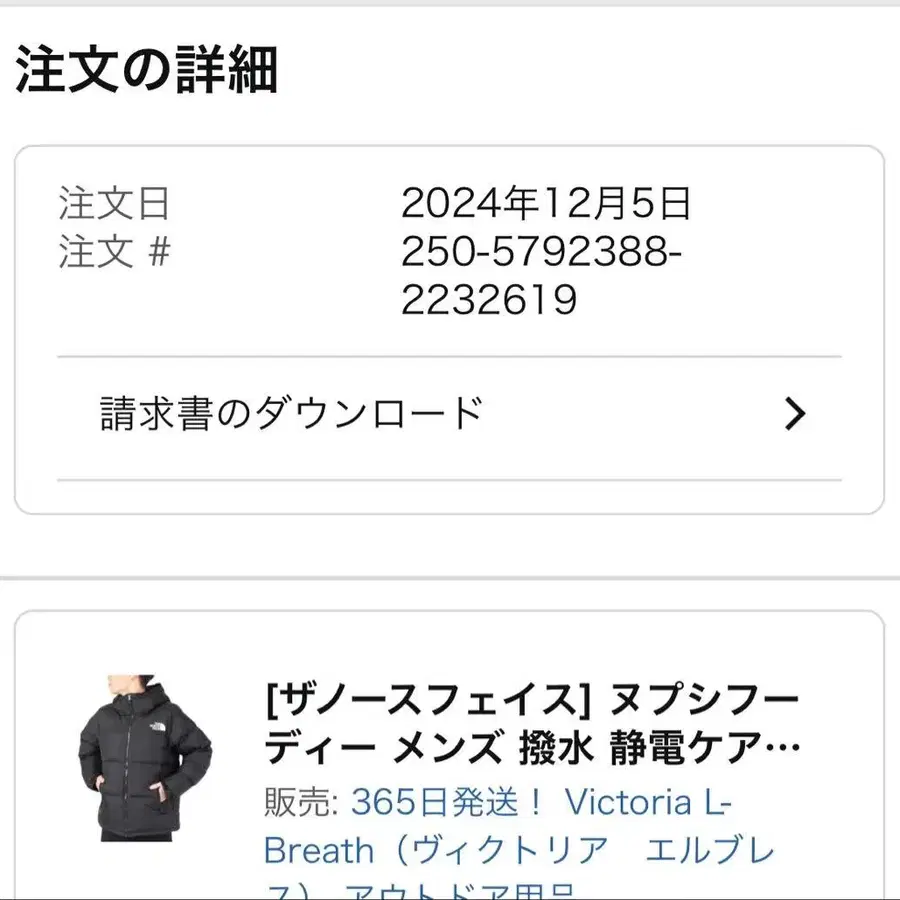Tap the ディー メンズ 撥水 静電ケア title line
This screenshot has width=900, height=900.
pyautogui.click(x=532, y=747)
